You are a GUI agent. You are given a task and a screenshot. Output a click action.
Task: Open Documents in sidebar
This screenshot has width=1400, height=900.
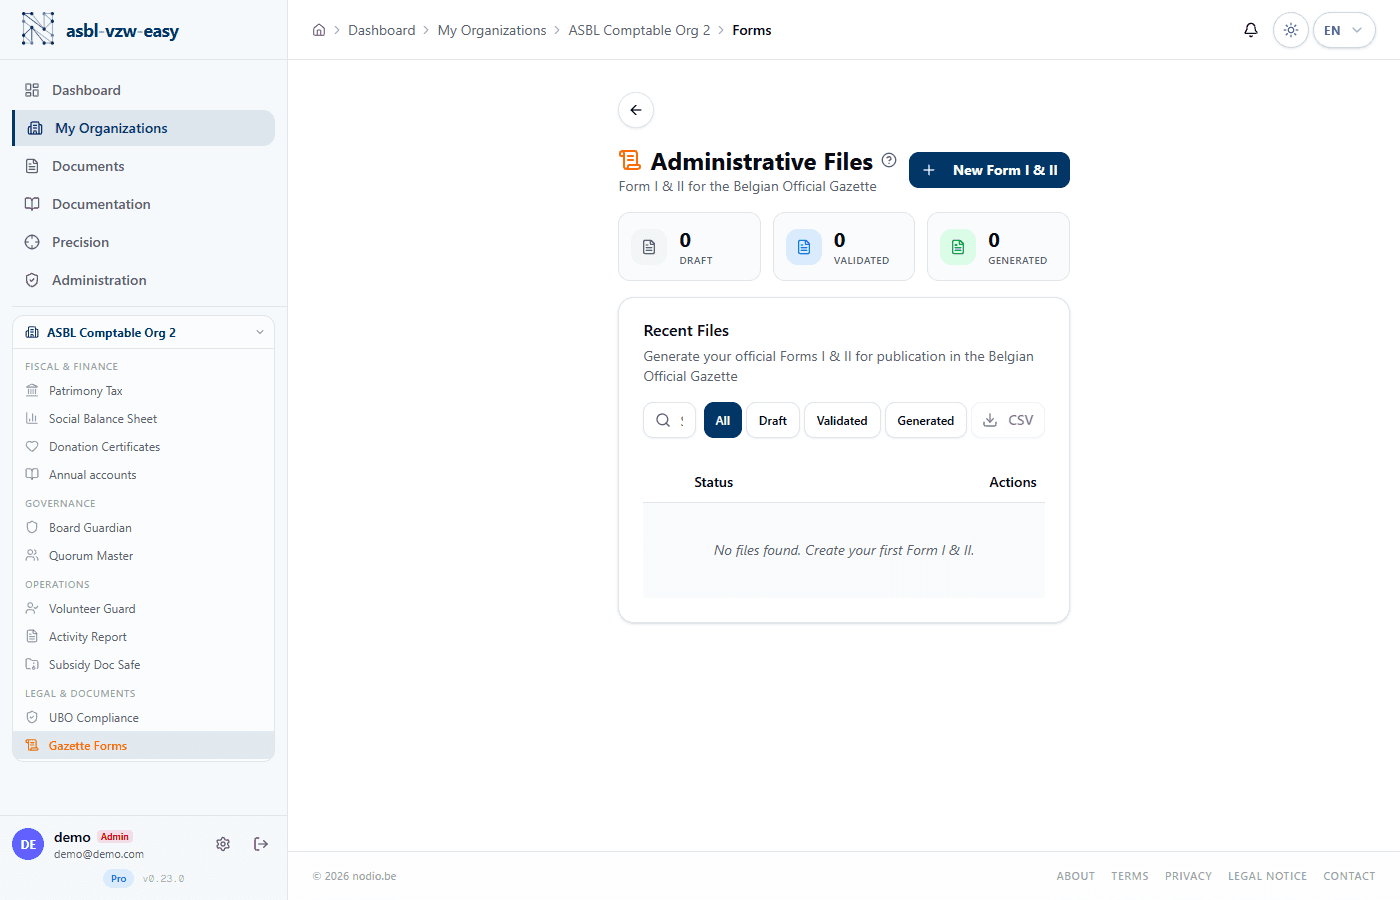[x=144, y=166]
